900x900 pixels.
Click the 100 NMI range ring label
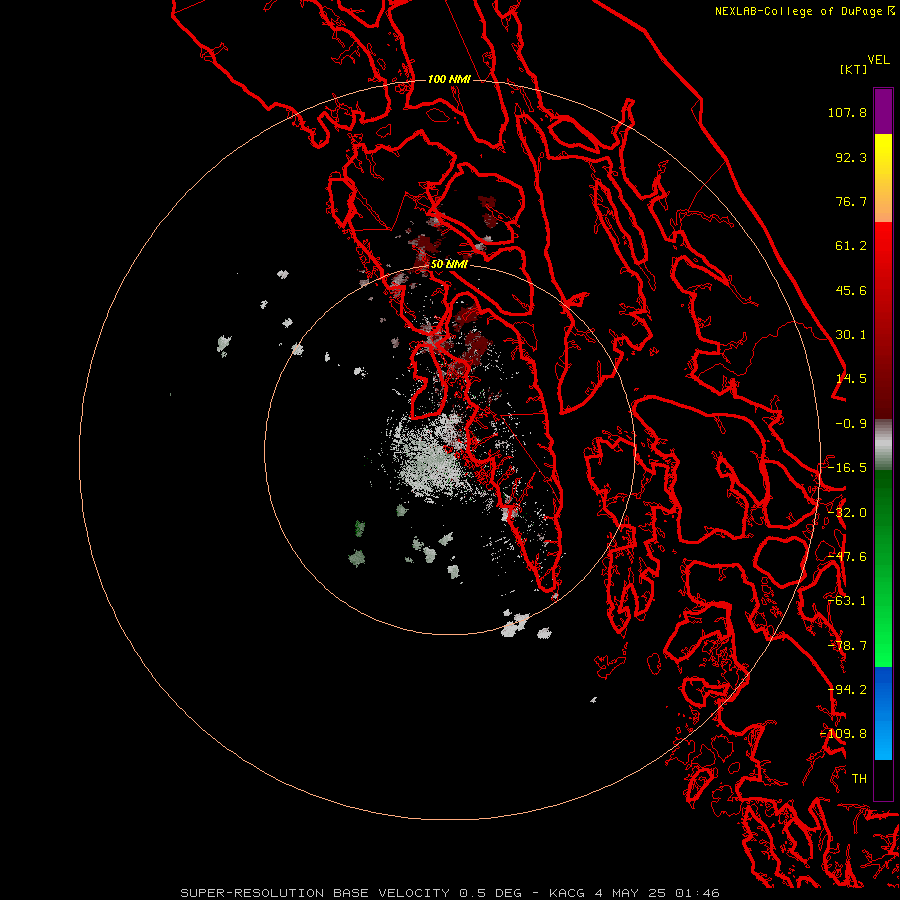[x=449, y=79]
